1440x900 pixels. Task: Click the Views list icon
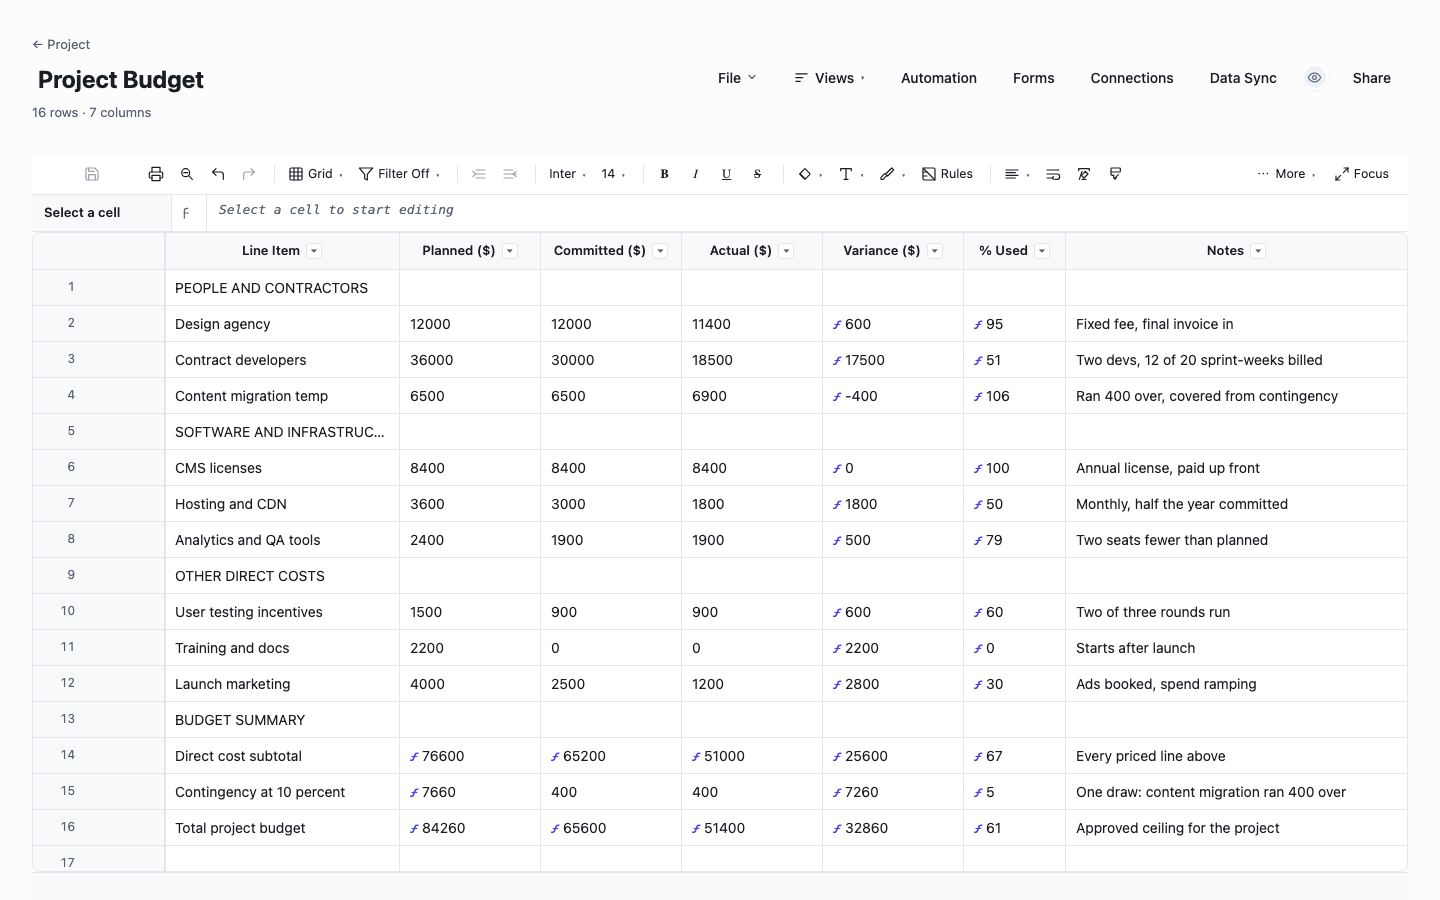[801, 78]
